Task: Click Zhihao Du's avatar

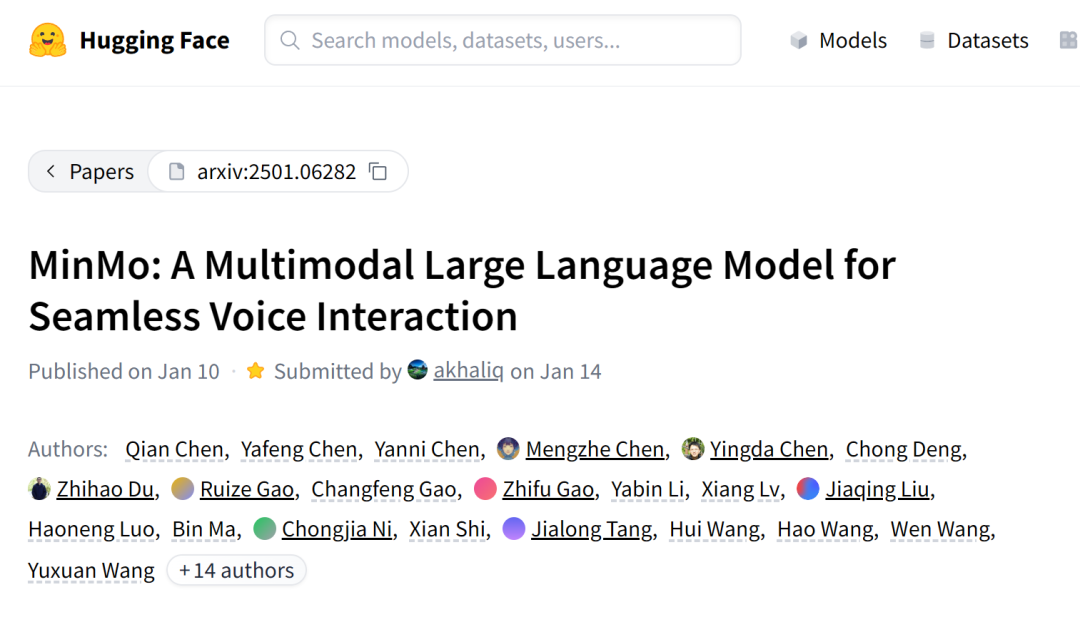Action: (x=40, y=488)
